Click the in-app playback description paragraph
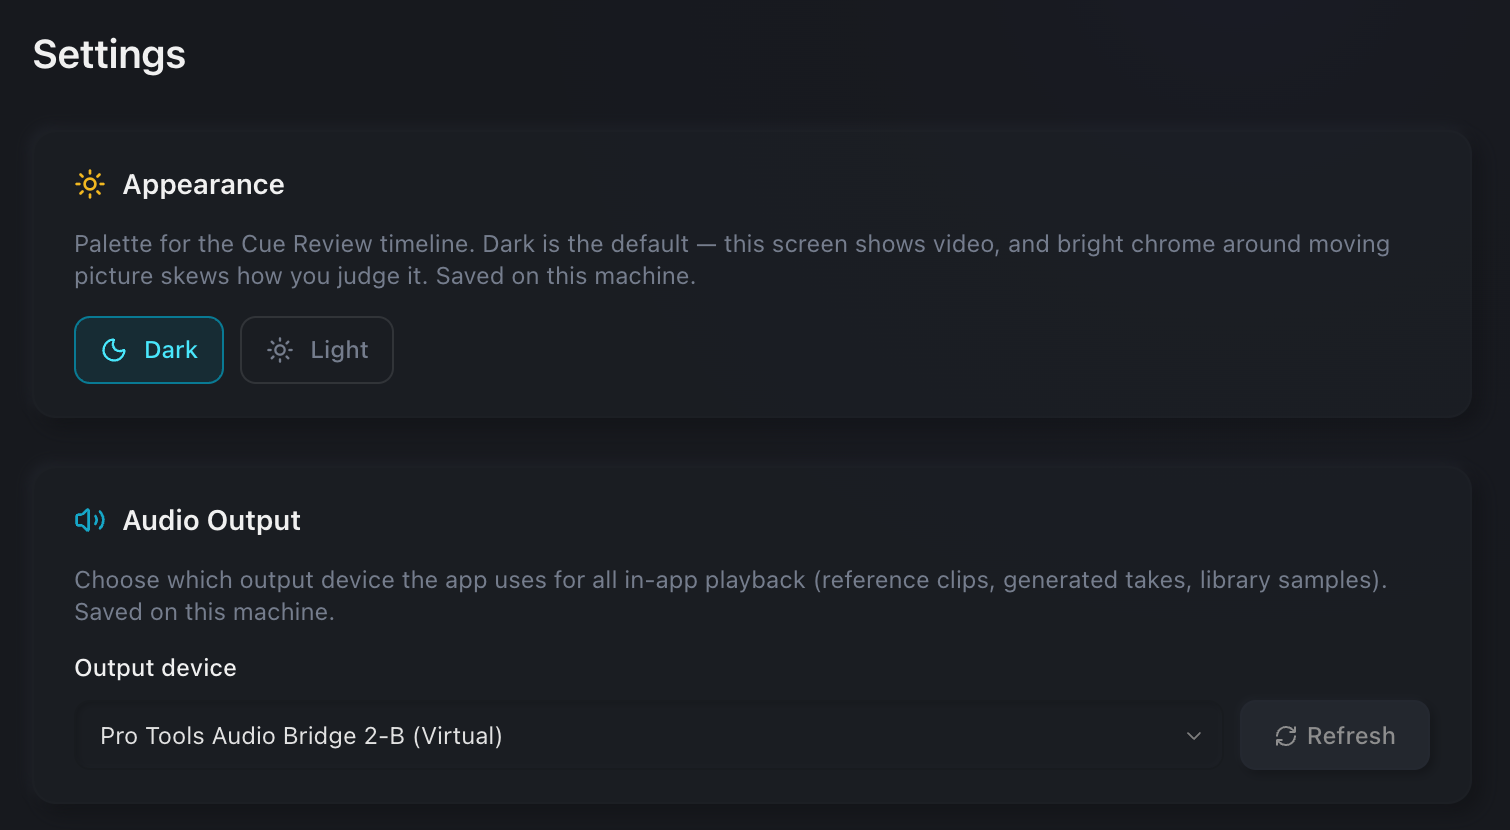Viewport: 1510px width, 830px height. (x=731, y=596)
